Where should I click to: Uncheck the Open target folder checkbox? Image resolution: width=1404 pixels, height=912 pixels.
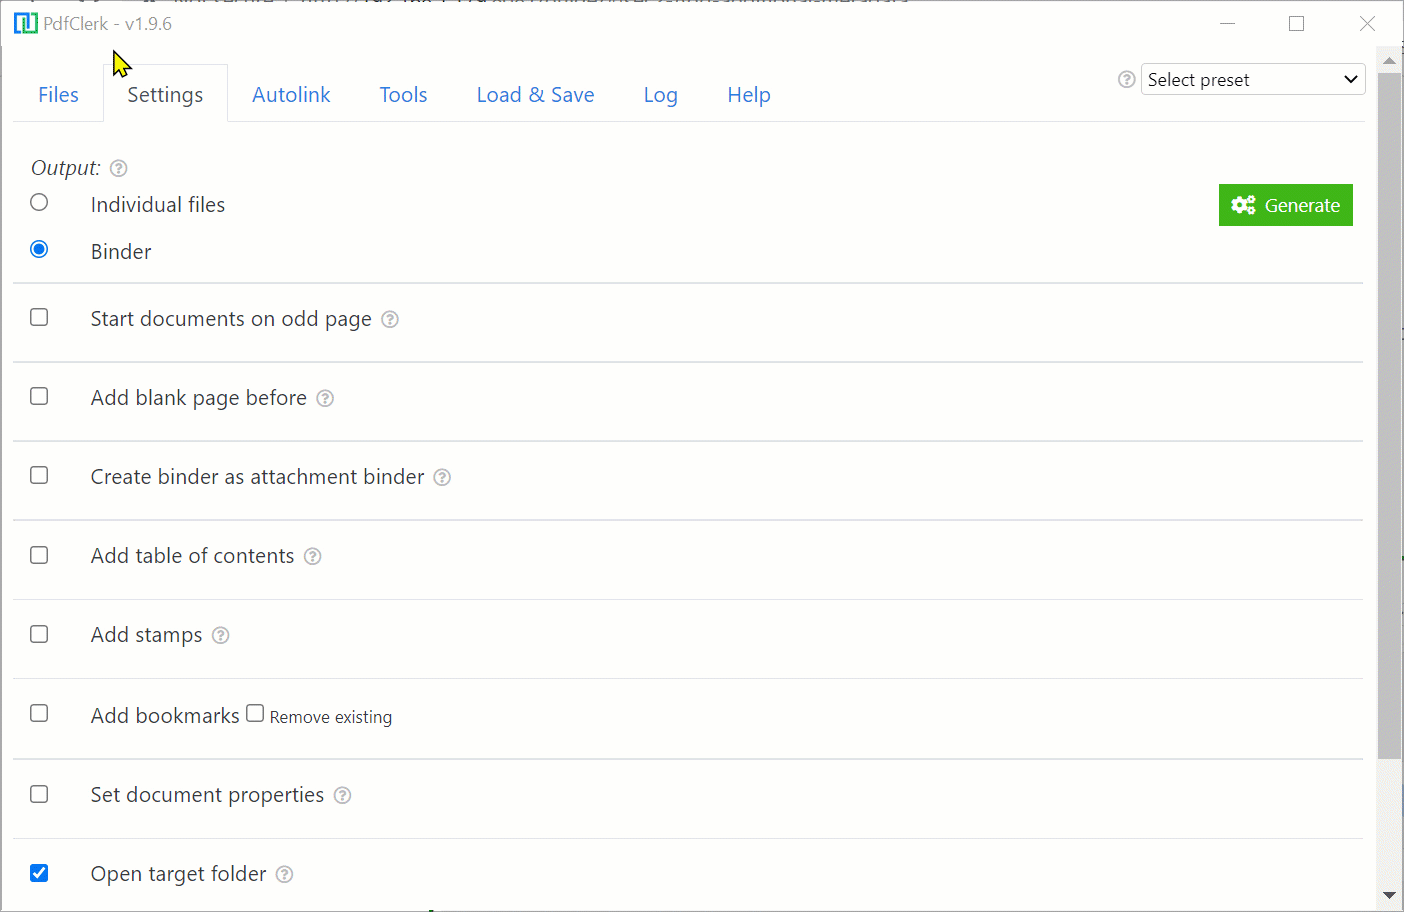tap(39, 873)
